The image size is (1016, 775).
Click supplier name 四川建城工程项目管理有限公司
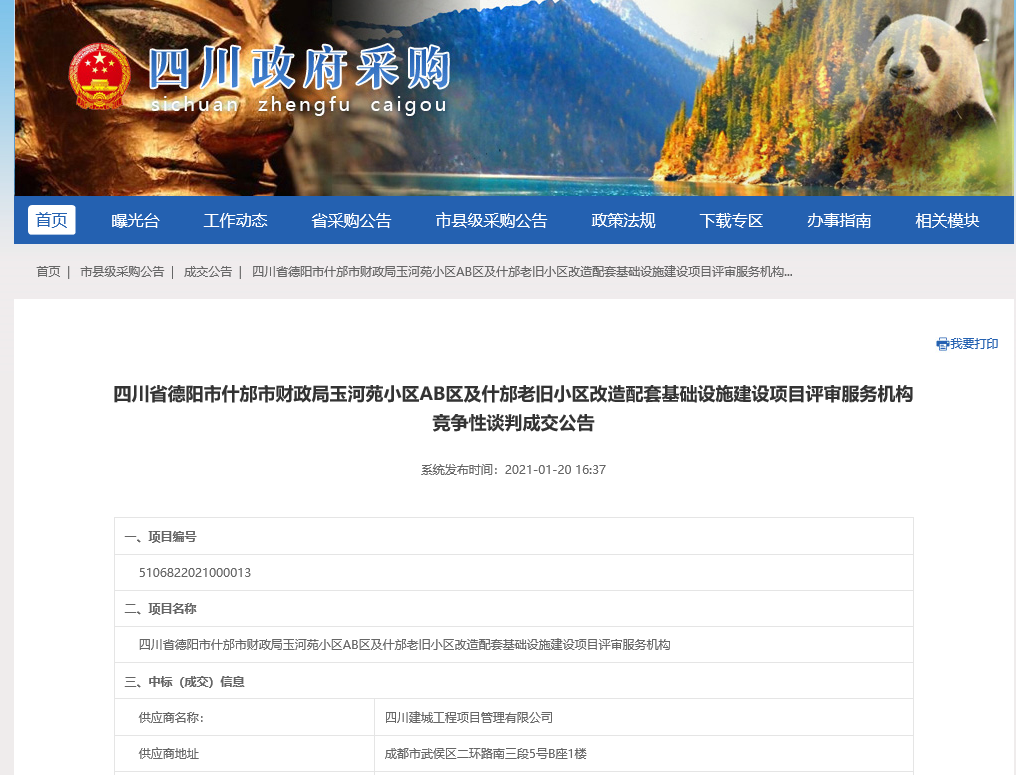[469, 718]
